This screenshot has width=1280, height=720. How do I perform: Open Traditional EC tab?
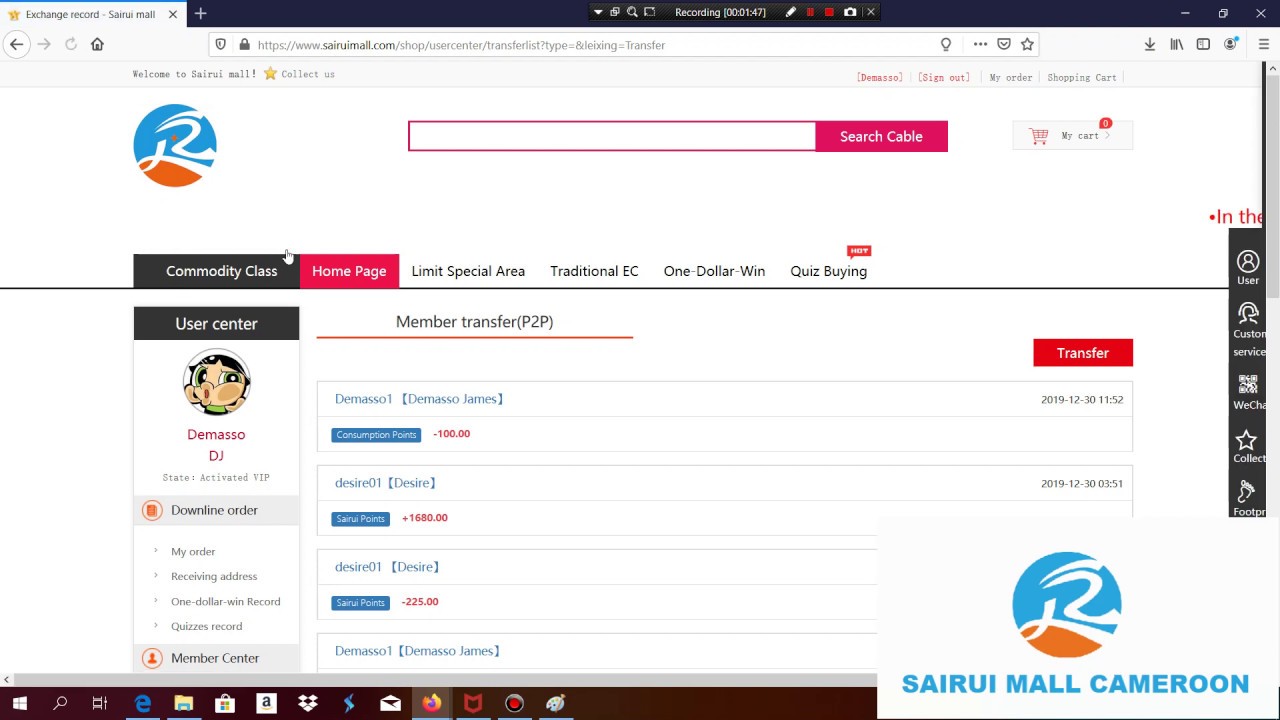pyautogui.click(x=594, y=271)
